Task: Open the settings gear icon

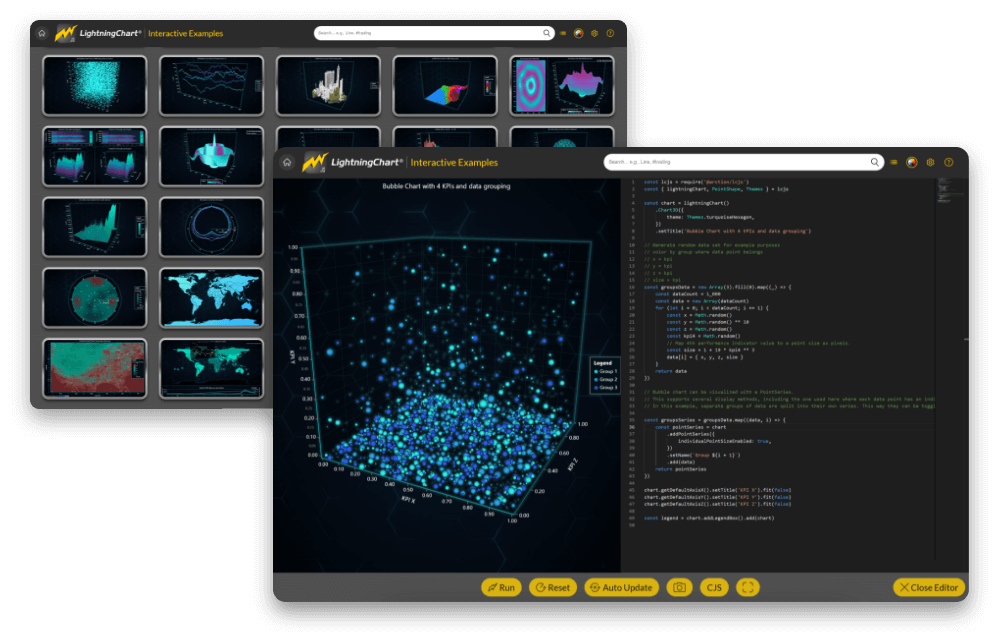Action: tap(930, 161)
